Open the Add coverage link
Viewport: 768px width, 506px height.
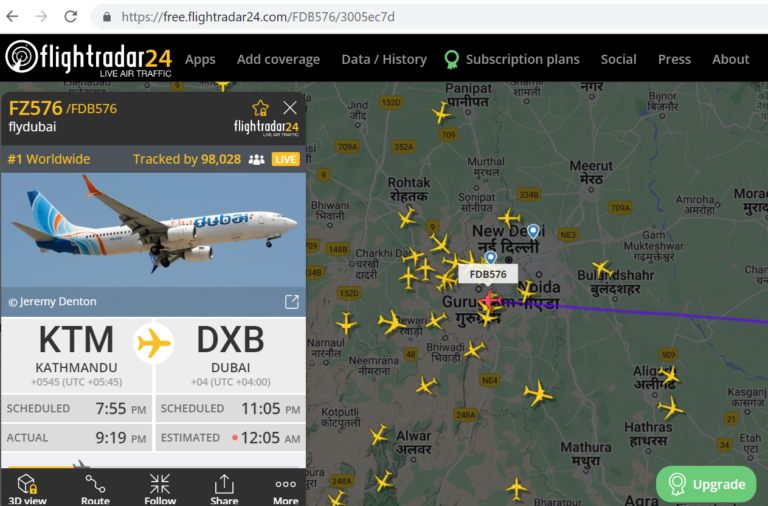(x=278, y=59)
